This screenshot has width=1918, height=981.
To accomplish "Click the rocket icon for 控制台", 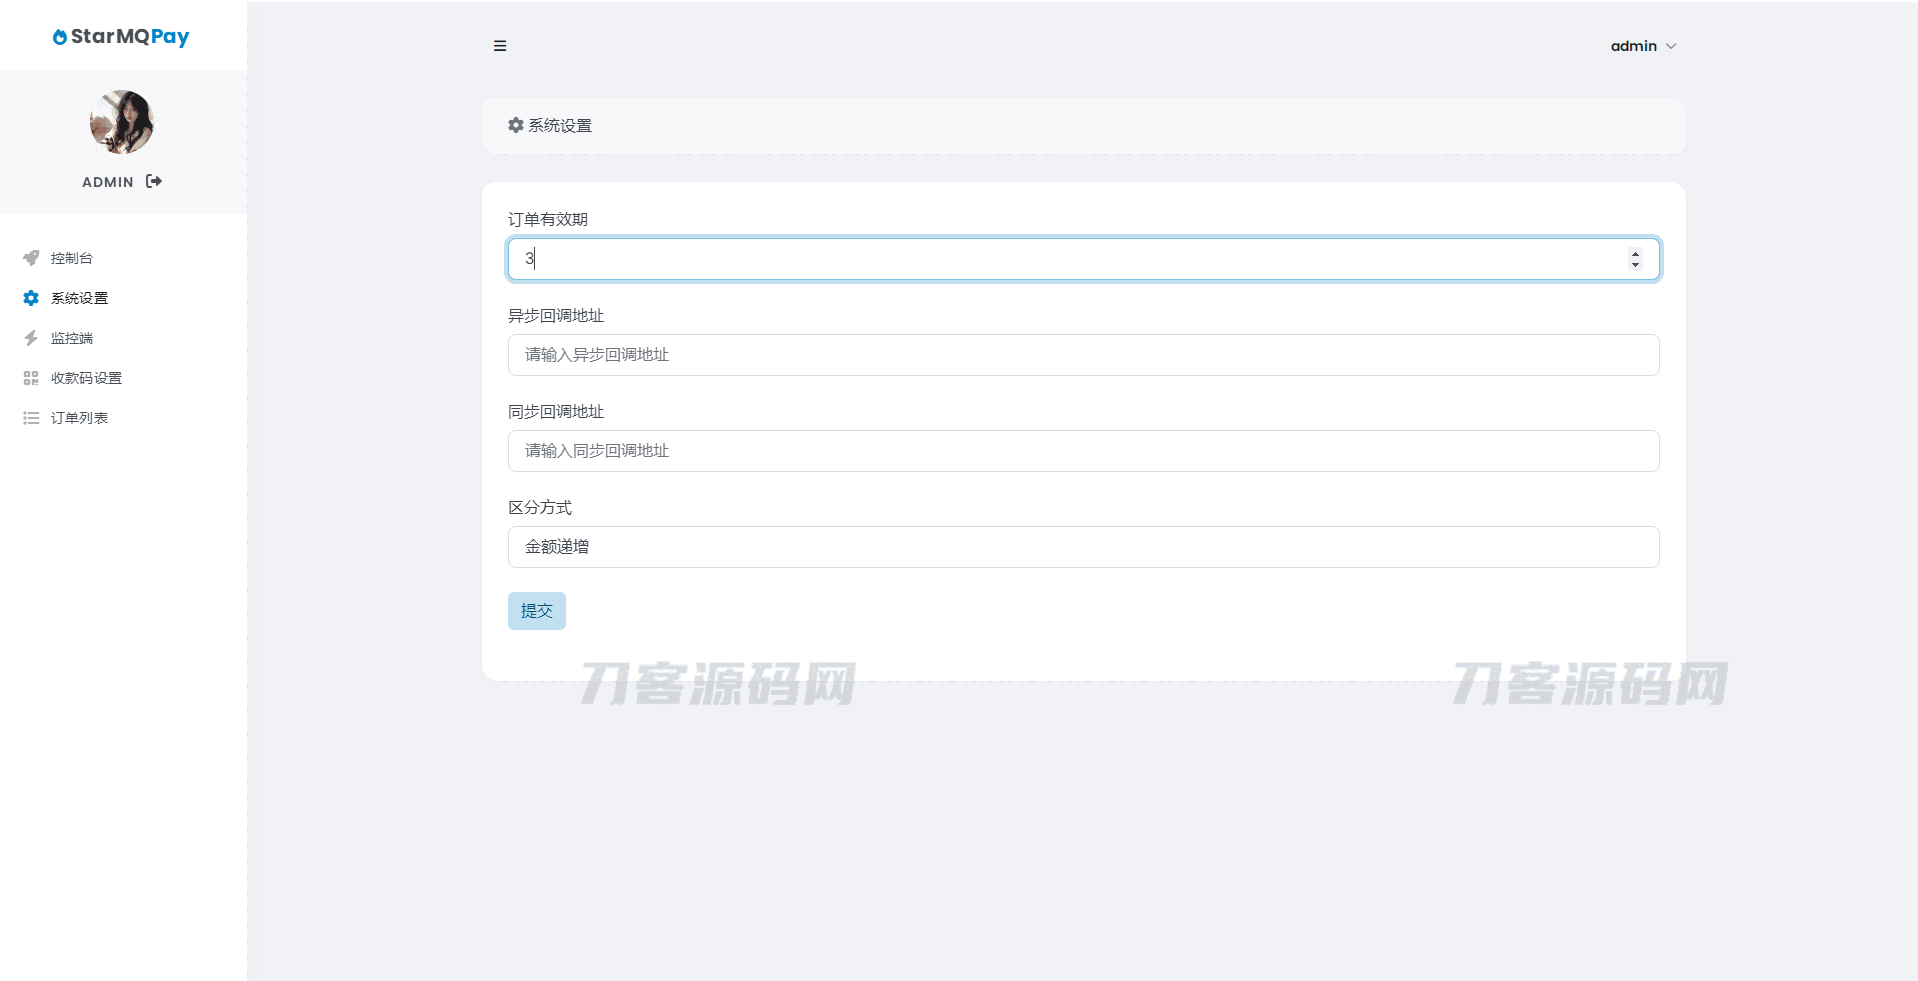I will pyautogui.click(x=31, y=258).
